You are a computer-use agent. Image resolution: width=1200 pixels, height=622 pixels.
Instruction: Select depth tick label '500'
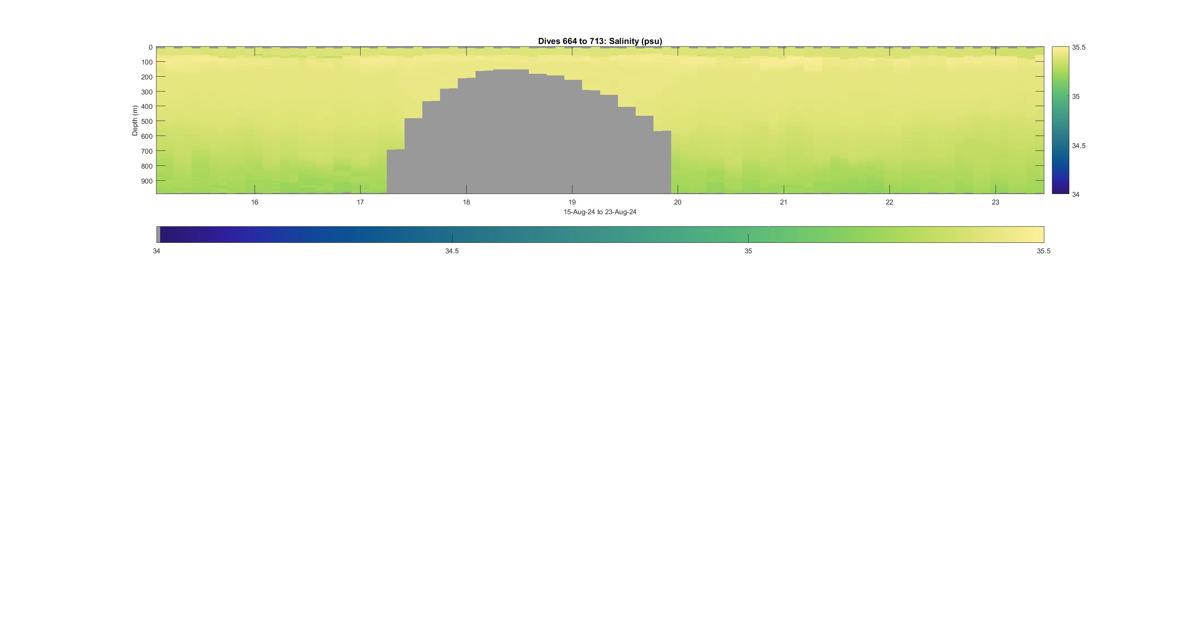(x=146, y=122)
